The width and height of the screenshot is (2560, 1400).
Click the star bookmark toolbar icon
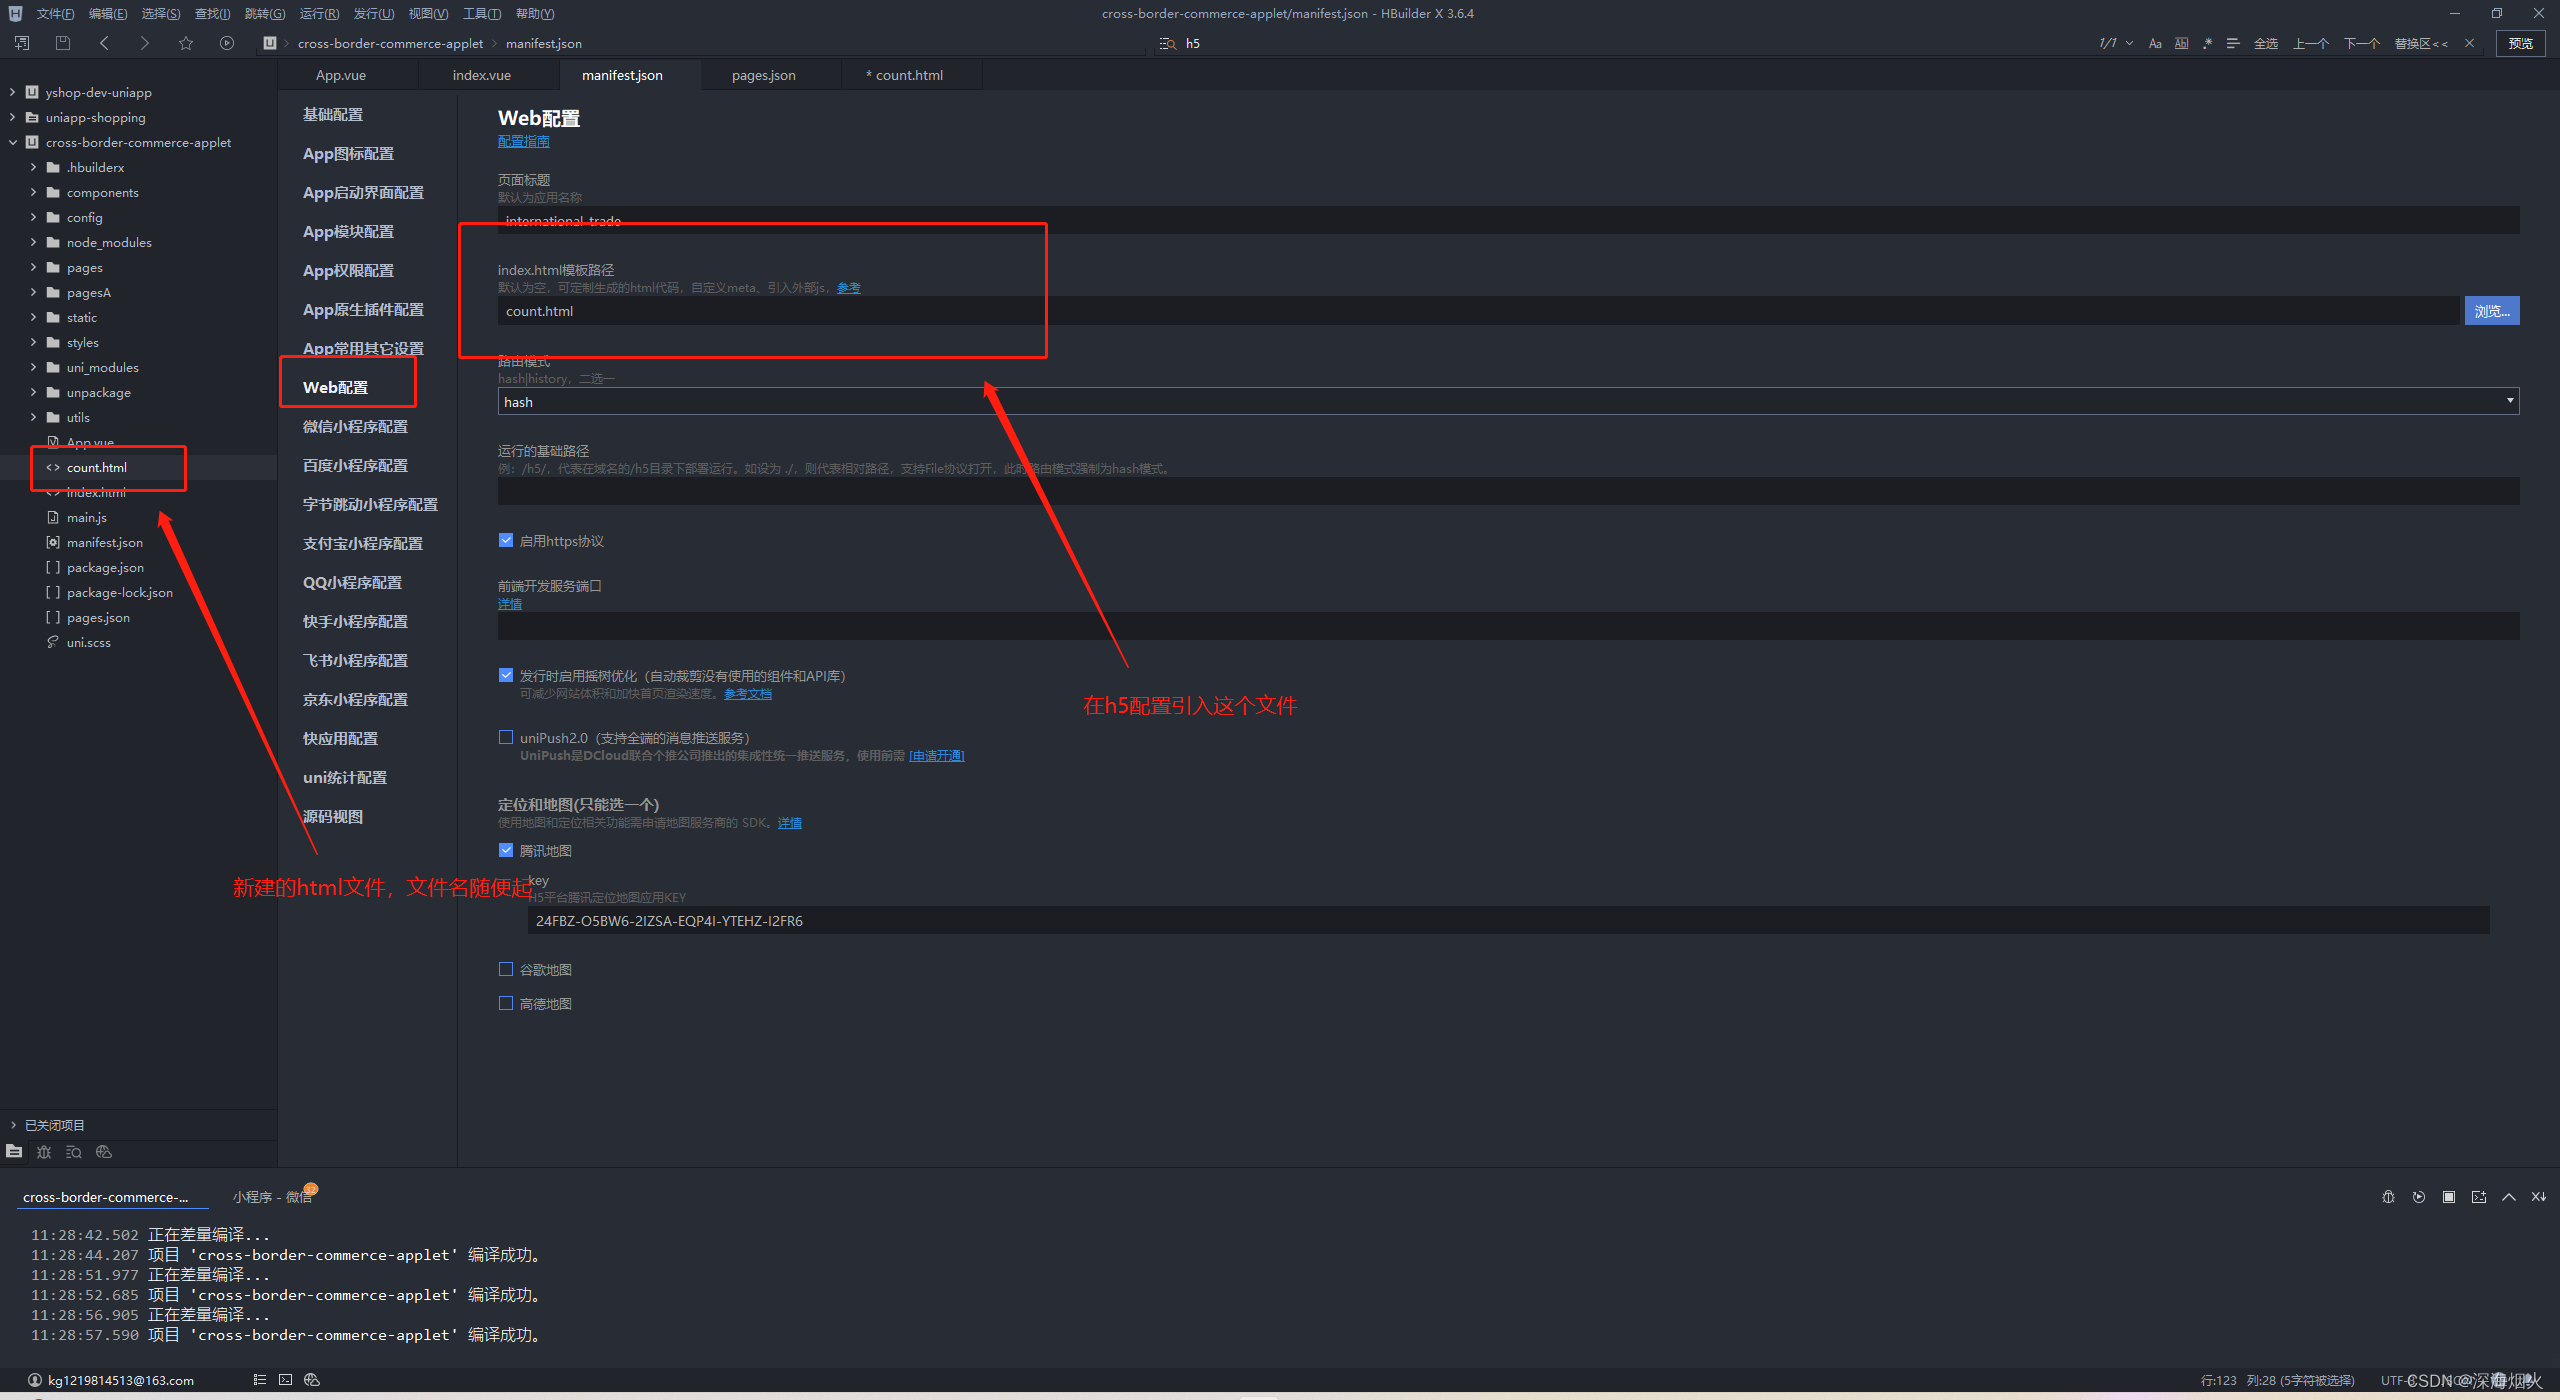coord(185,43)
